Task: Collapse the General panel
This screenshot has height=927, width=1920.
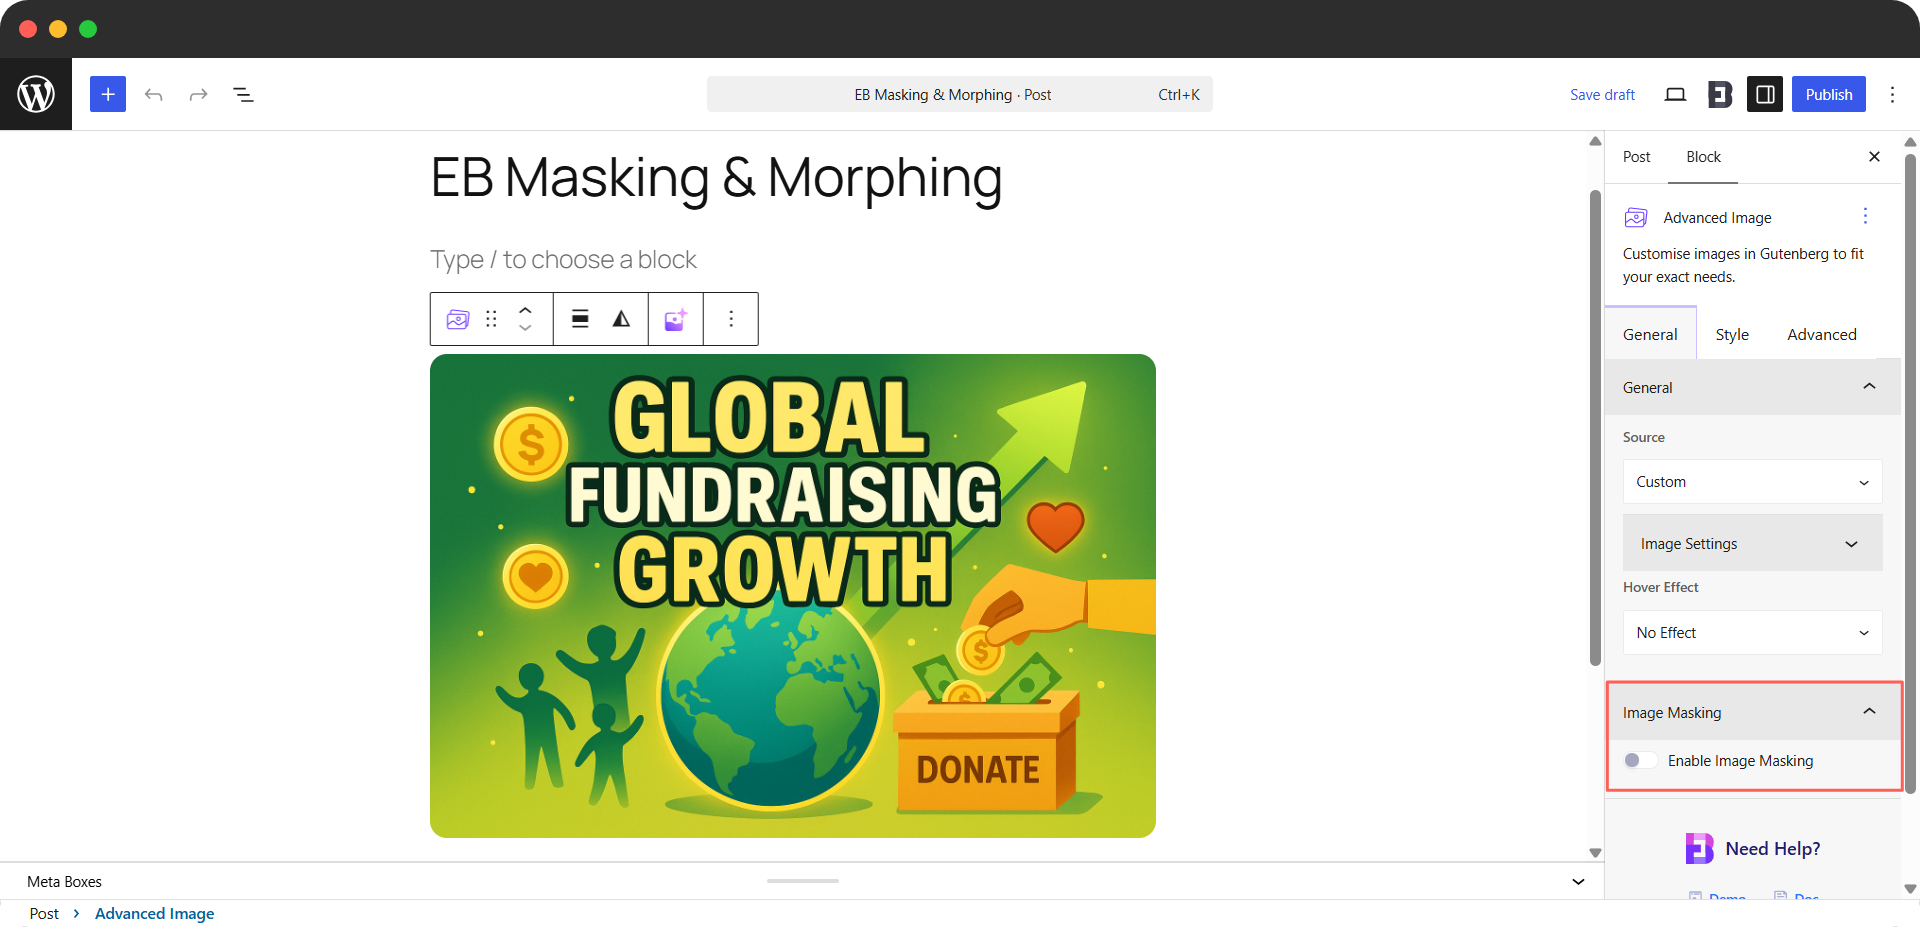Action: pyautogui.click(x=1752, y=387)
